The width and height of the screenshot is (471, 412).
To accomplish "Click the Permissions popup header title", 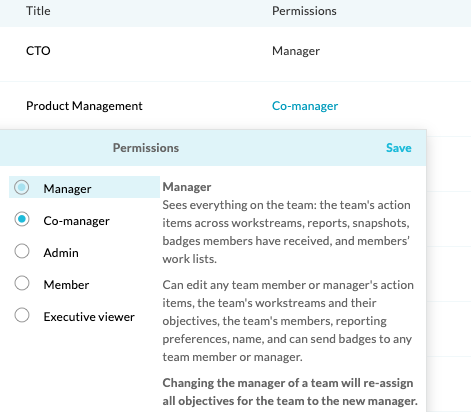I will [146, 148].
